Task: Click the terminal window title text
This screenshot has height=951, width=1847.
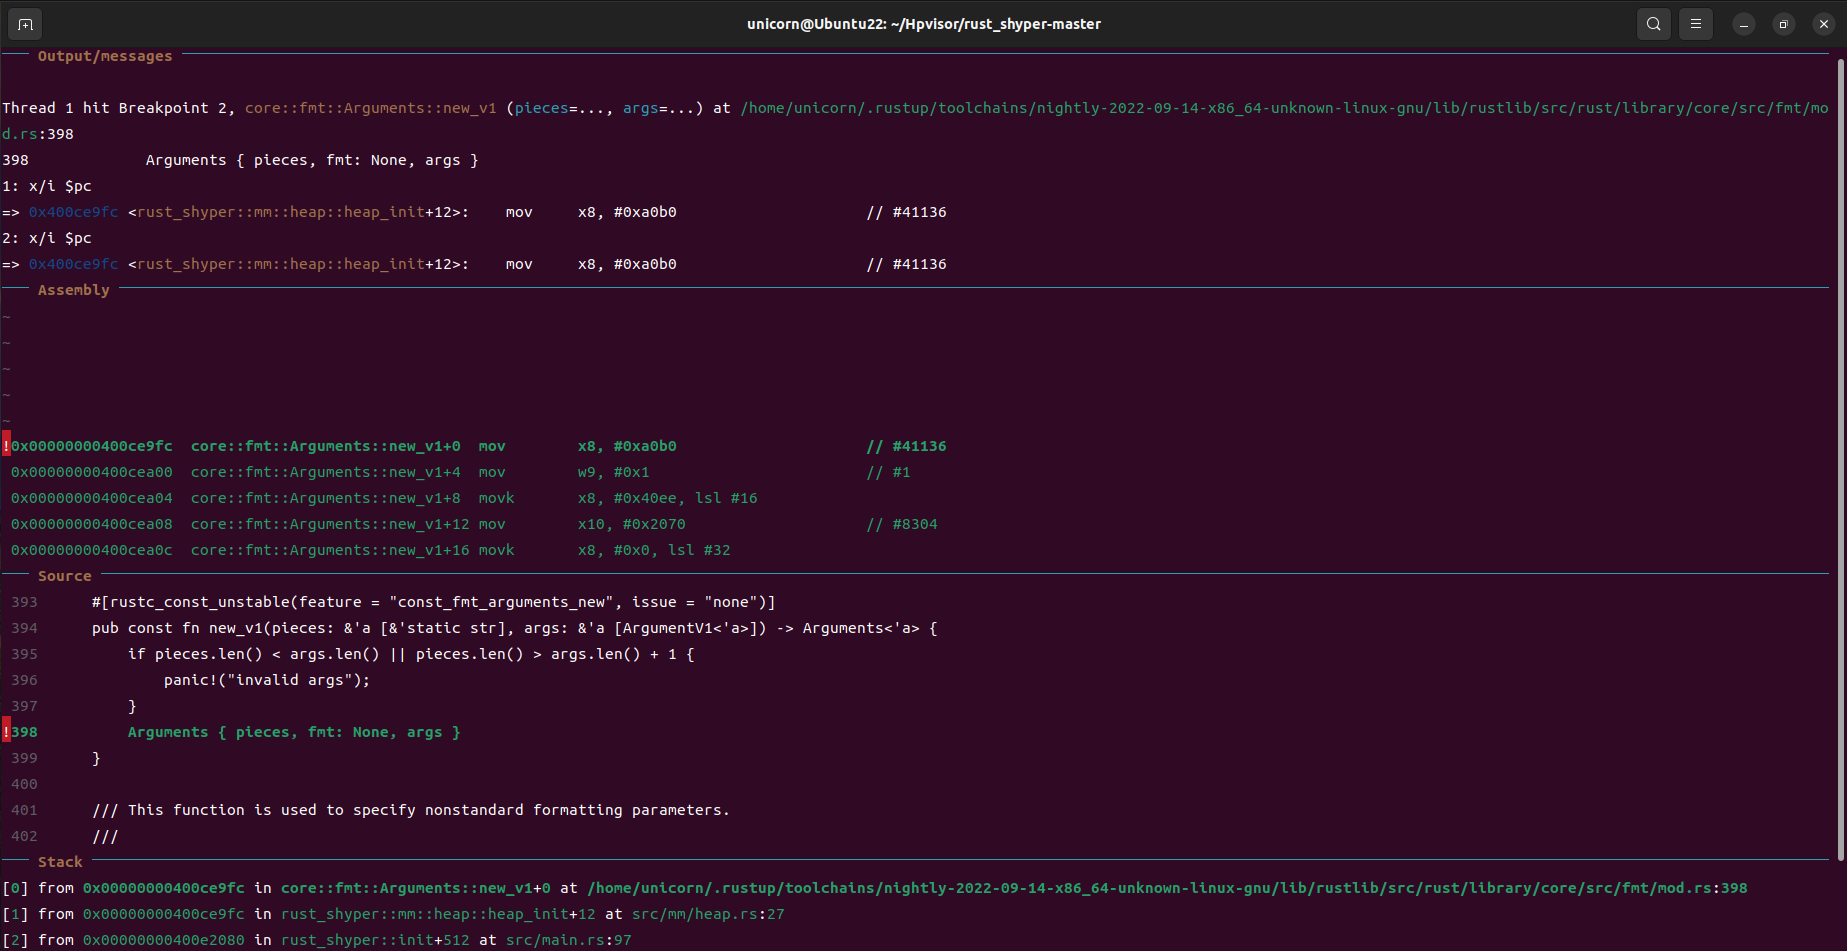Action: pyautogui.click(x=924, y=24)
